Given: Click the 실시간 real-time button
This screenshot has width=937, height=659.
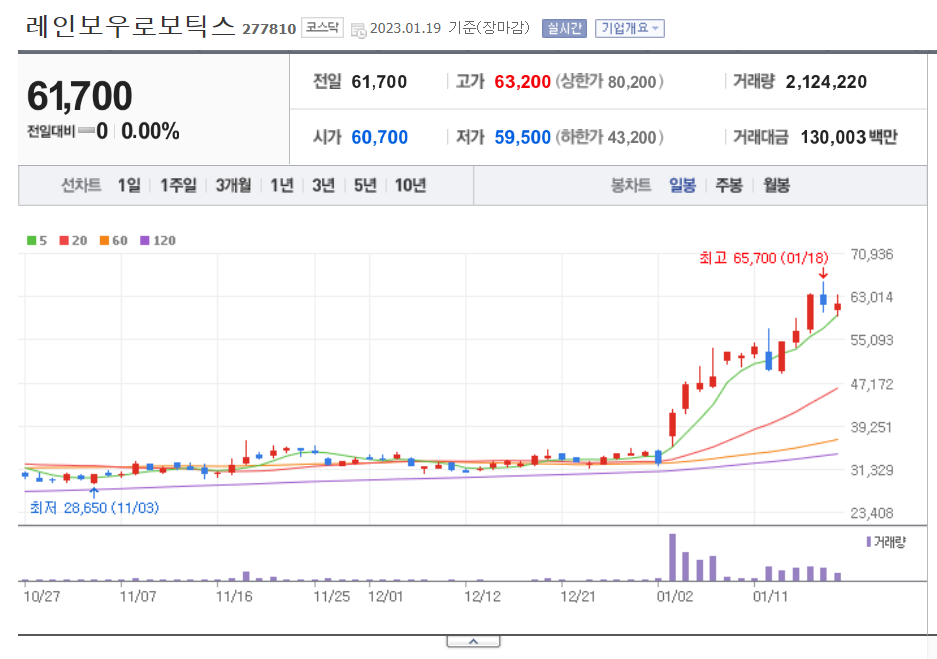Looking at the screenshot, I should click(x=564, y=28).
